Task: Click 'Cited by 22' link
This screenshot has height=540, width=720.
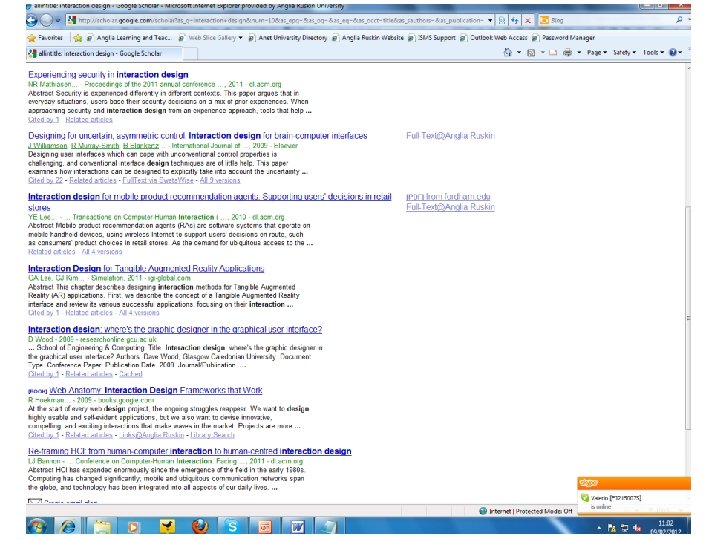Action: pyautogui.click(x=45, y=180)
